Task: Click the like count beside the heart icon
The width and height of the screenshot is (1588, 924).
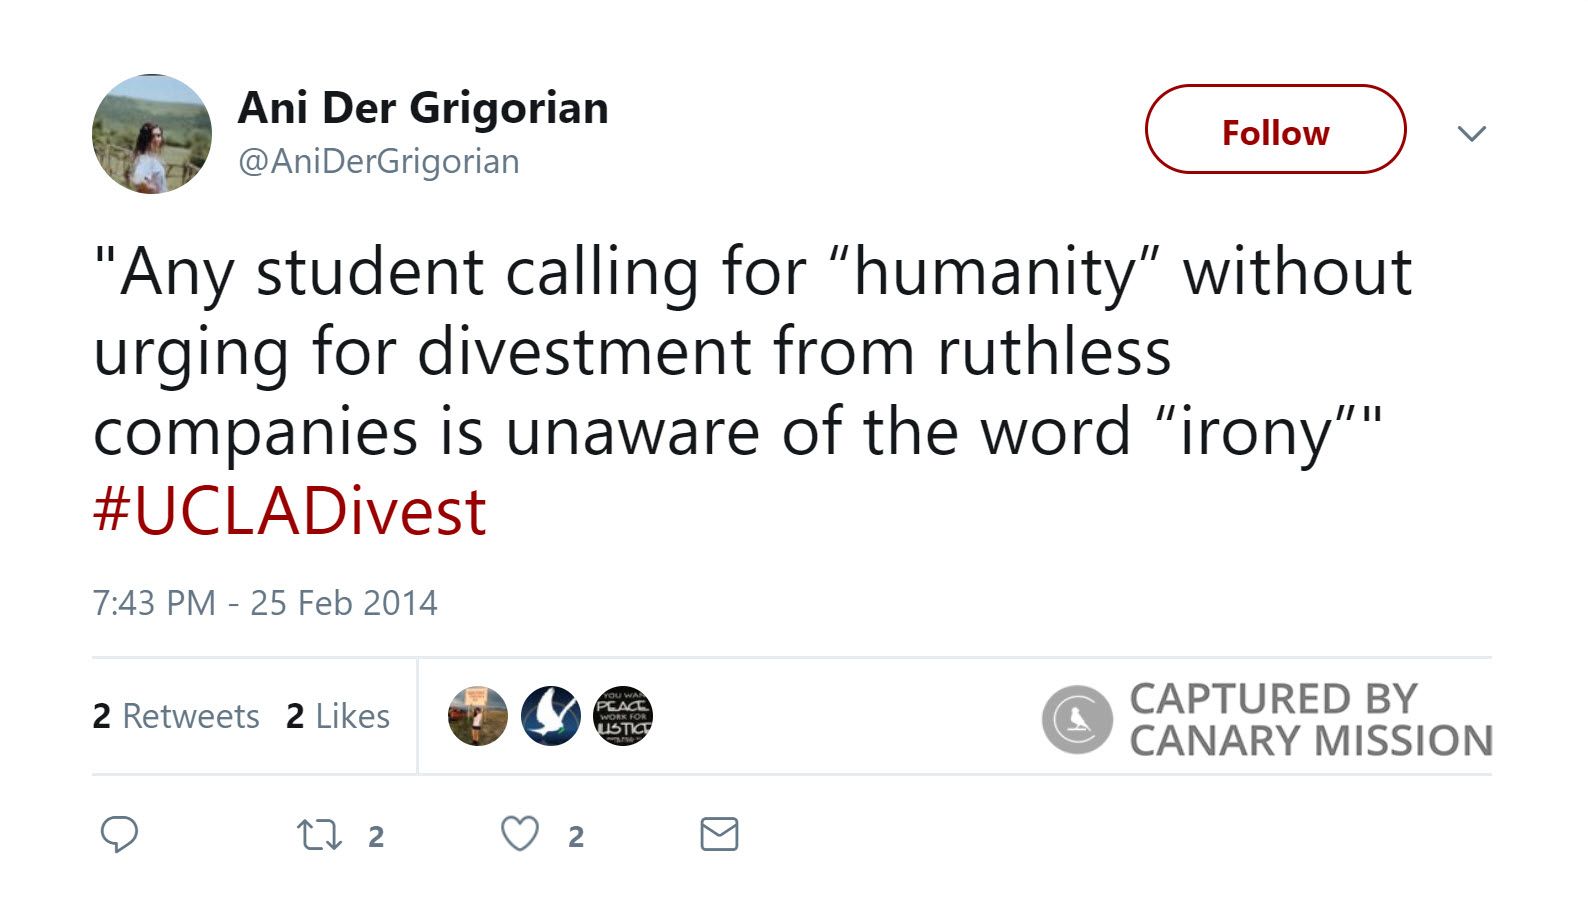Action: [x=576, y=837]
